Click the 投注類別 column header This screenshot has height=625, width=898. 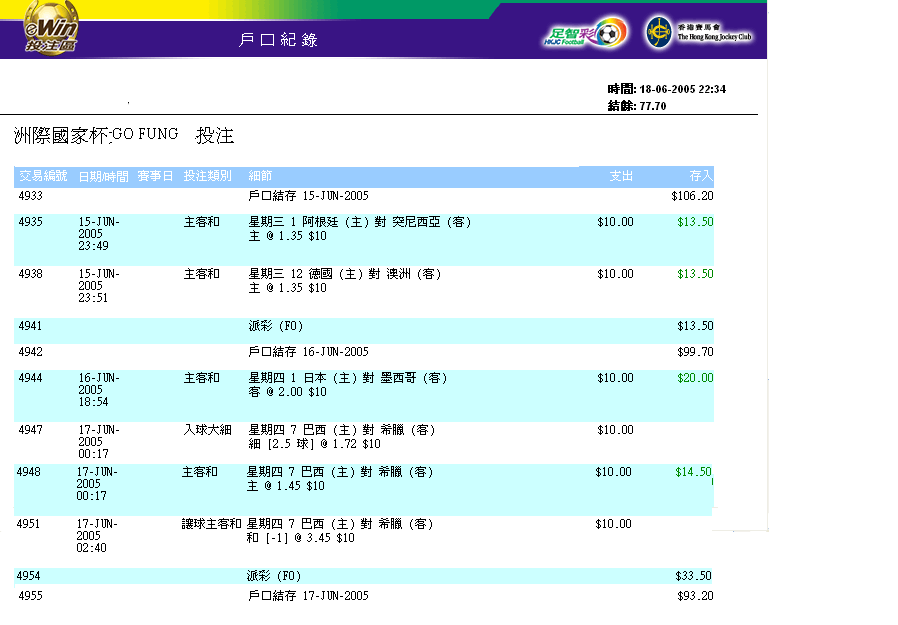click(x=207, y=176)
